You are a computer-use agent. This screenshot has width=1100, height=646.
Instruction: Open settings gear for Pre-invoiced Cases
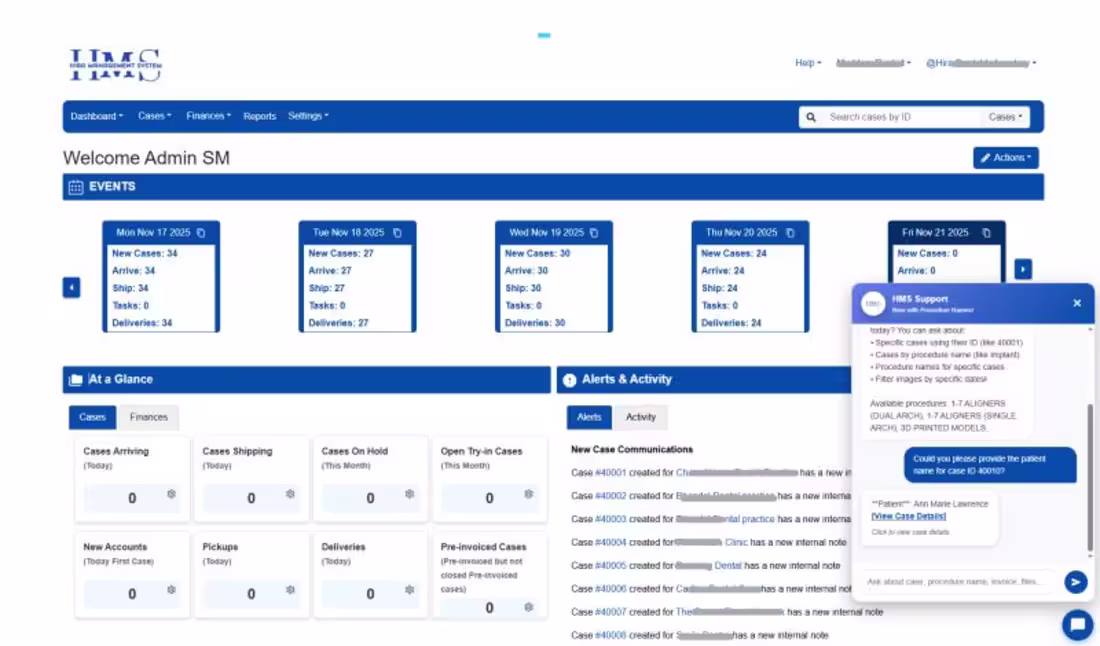(x=529, y=607)
